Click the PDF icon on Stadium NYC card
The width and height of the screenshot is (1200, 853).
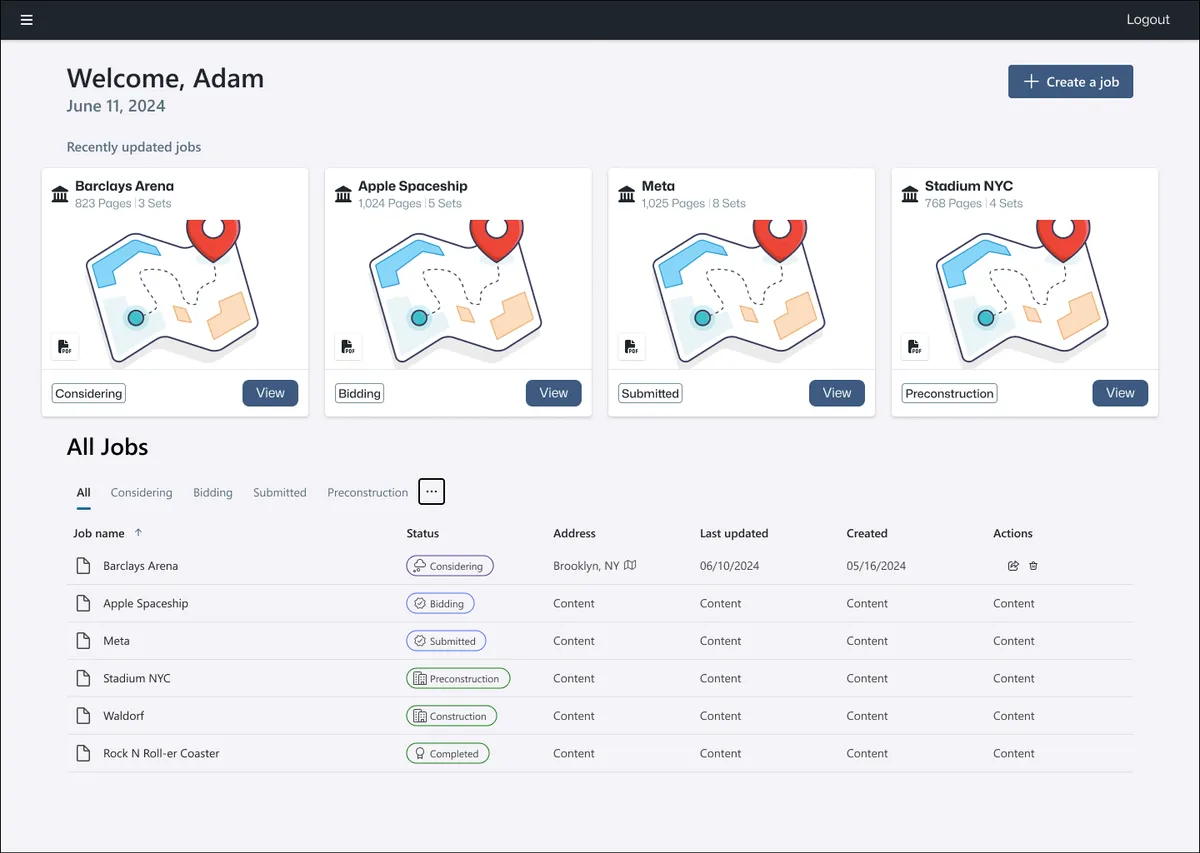coord(914,347)
